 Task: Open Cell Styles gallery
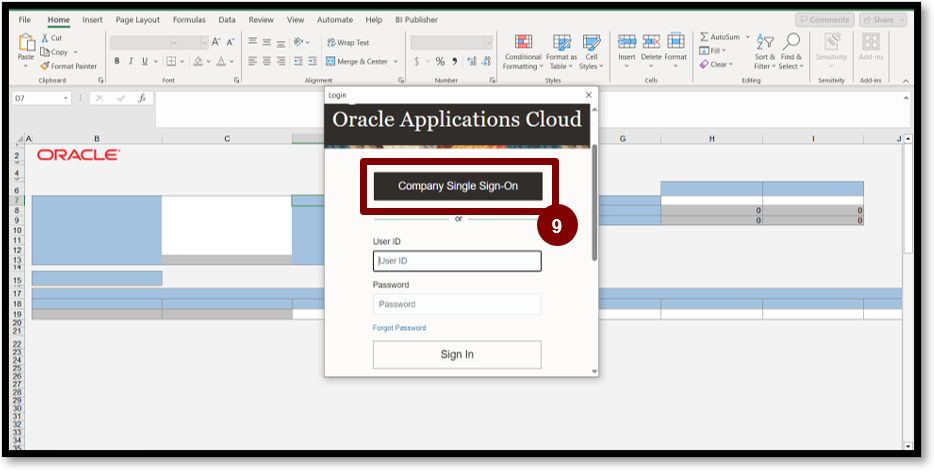tap(591, 52)
